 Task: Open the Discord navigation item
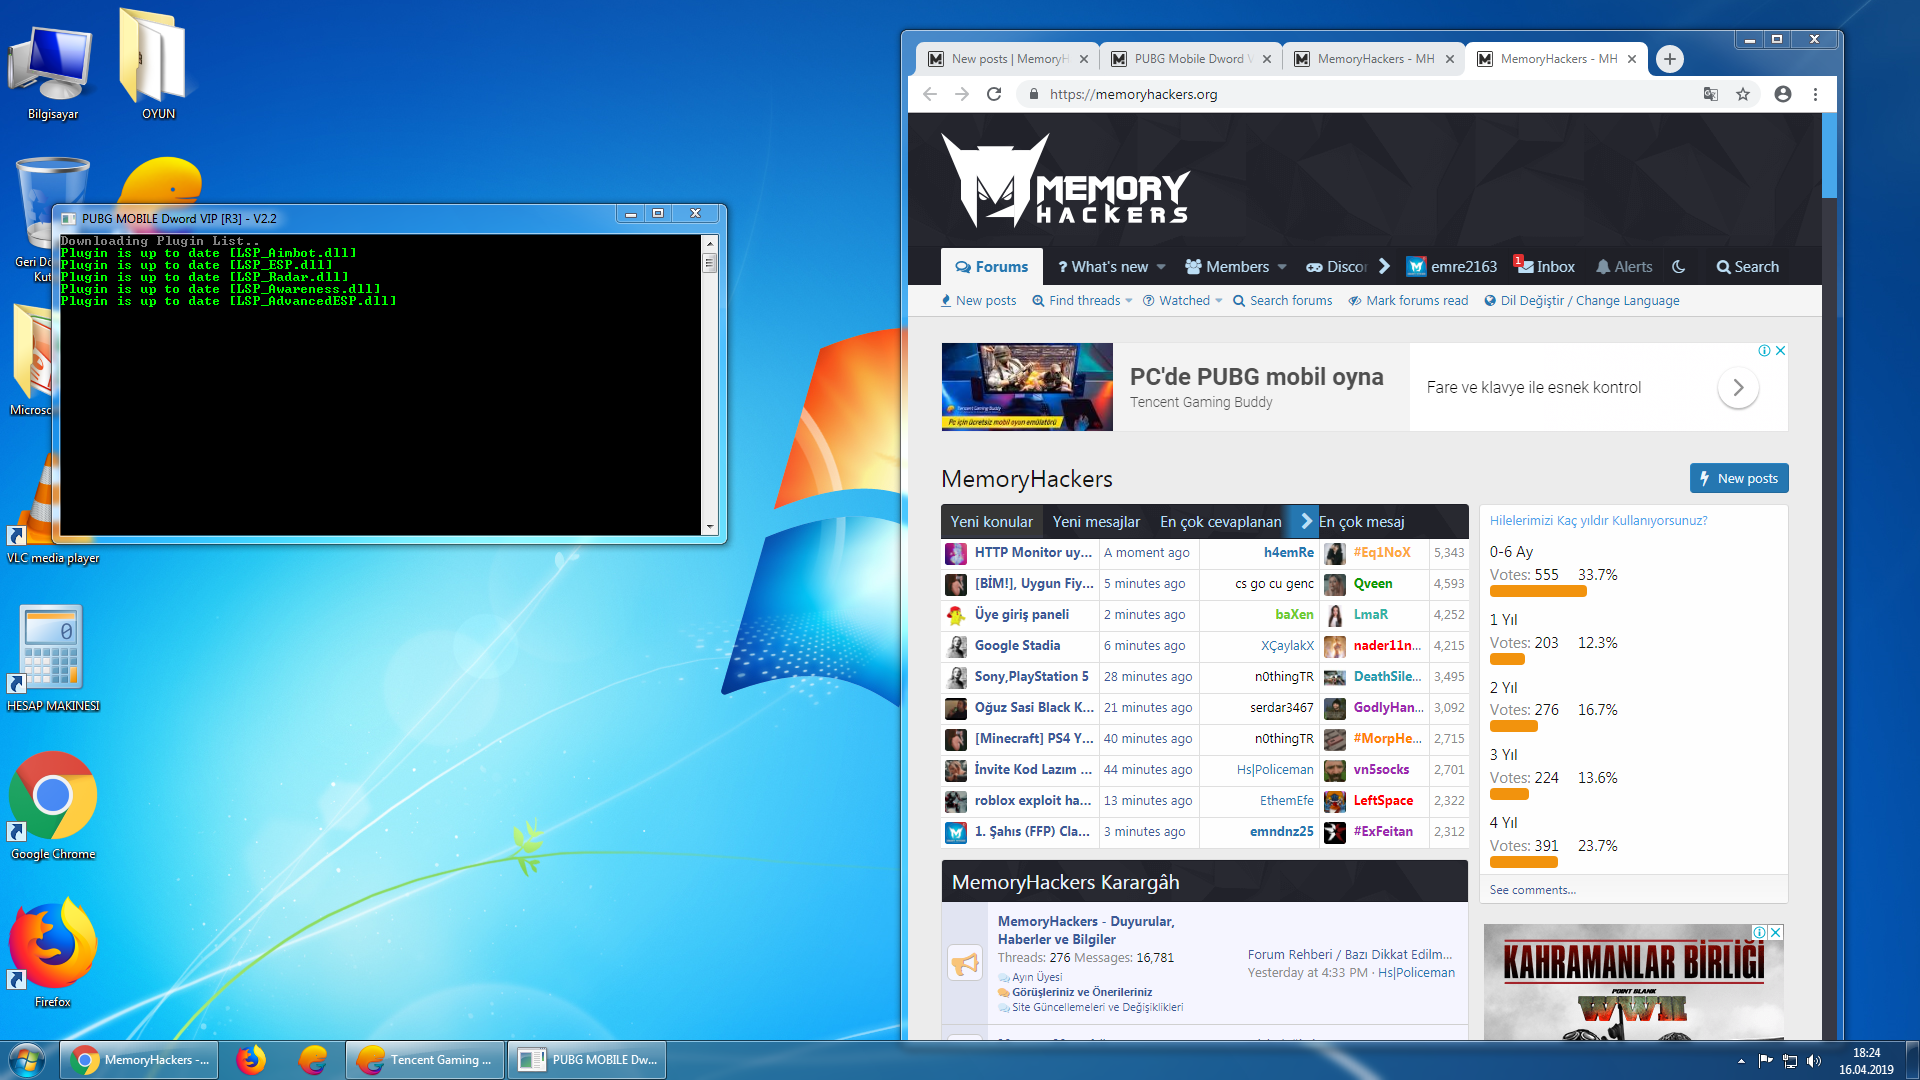(1336, 267)
